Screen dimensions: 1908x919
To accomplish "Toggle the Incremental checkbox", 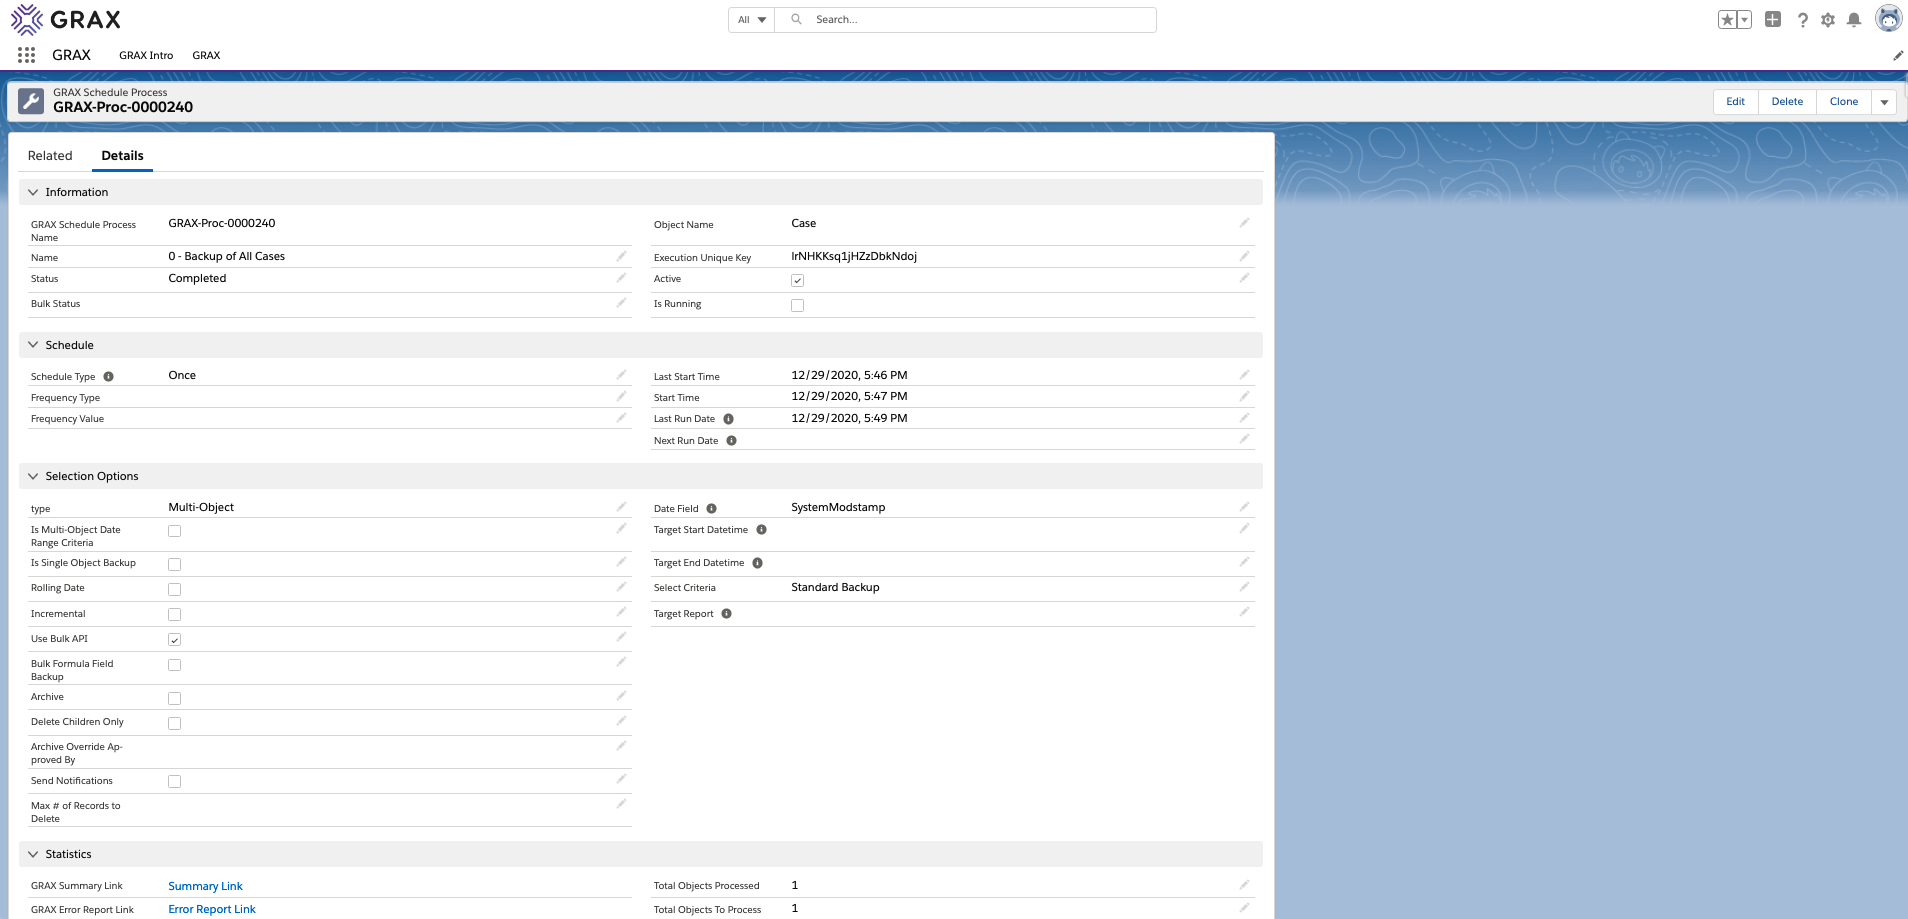I will click(174, 615).
